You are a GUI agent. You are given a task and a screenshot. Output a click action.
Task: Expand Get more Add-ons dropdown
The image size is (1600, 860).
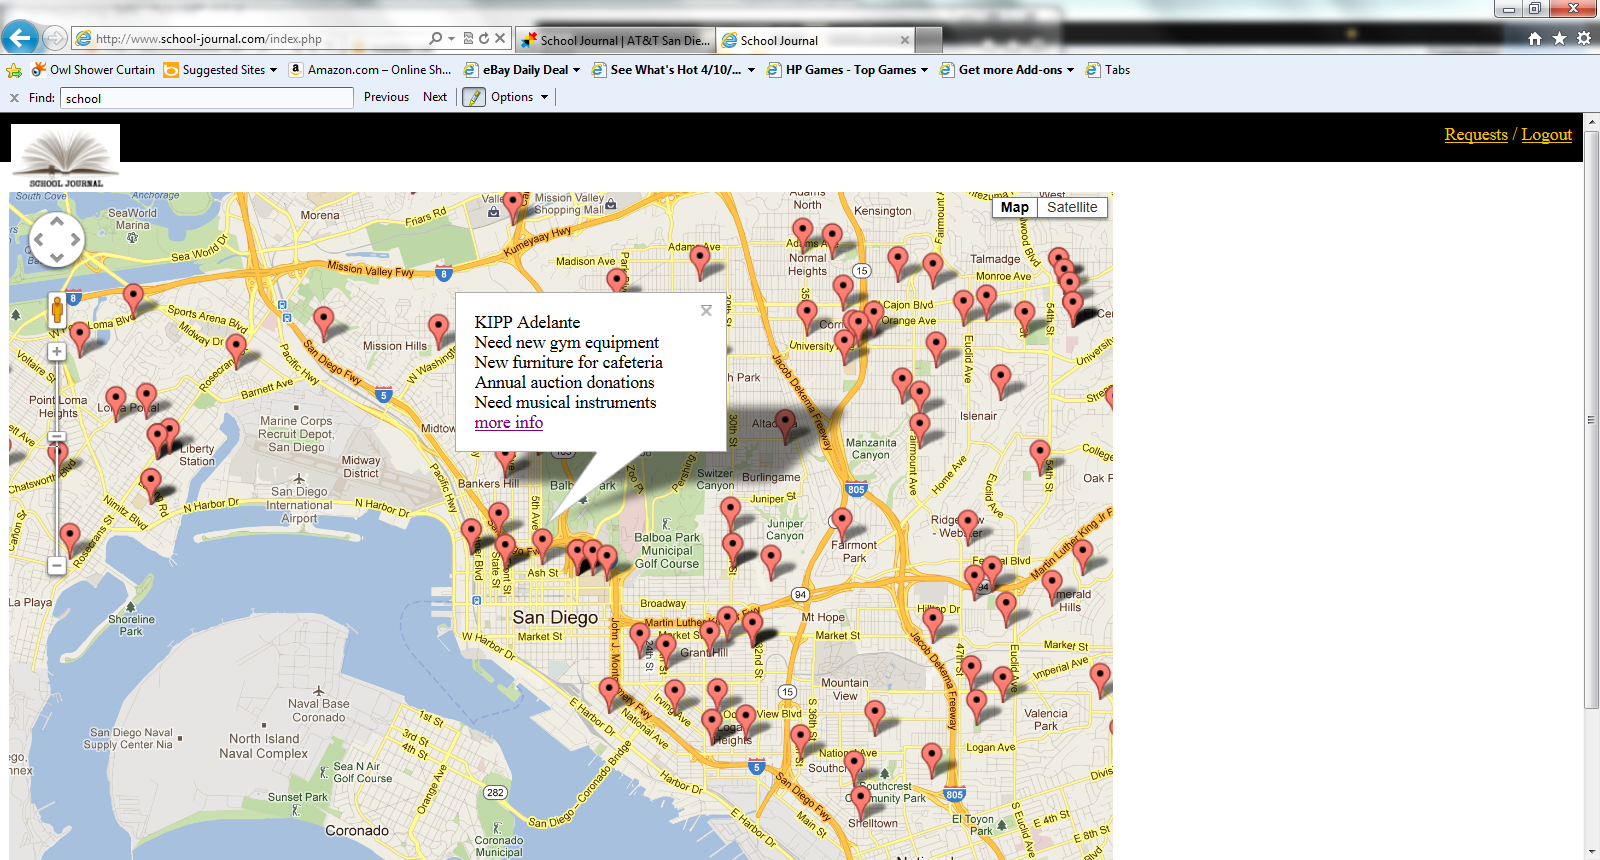(x=1070, y=70)
